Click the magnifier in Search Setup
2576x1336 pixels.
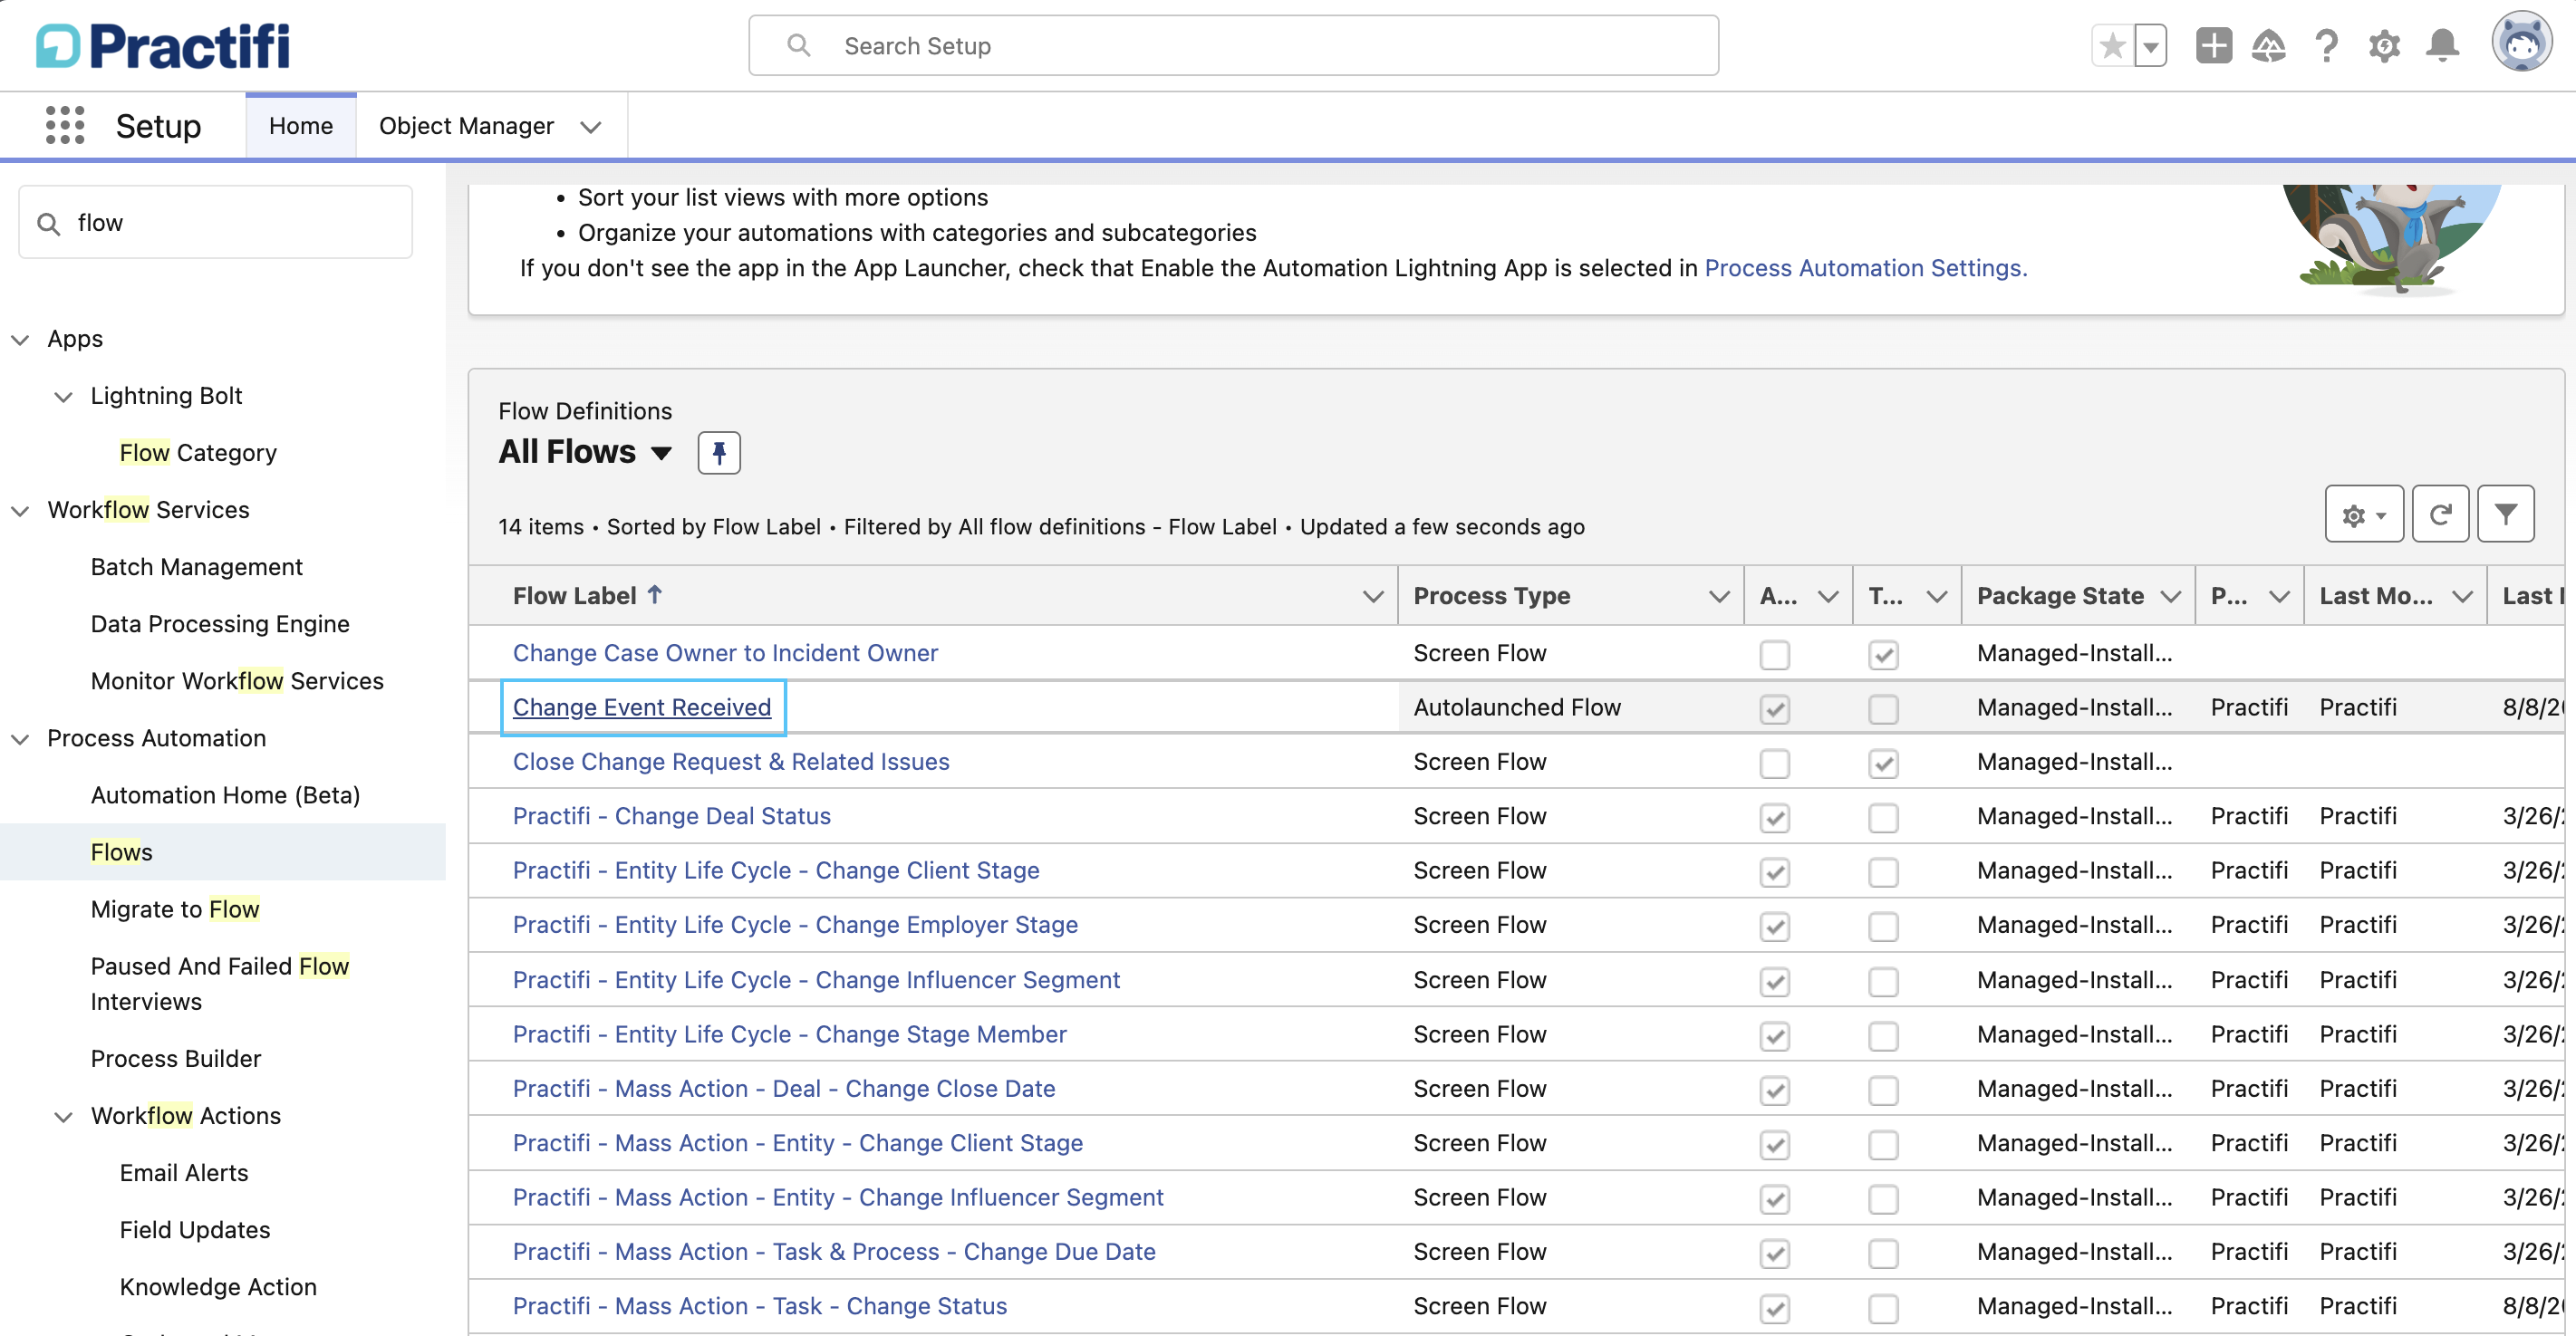798,46
